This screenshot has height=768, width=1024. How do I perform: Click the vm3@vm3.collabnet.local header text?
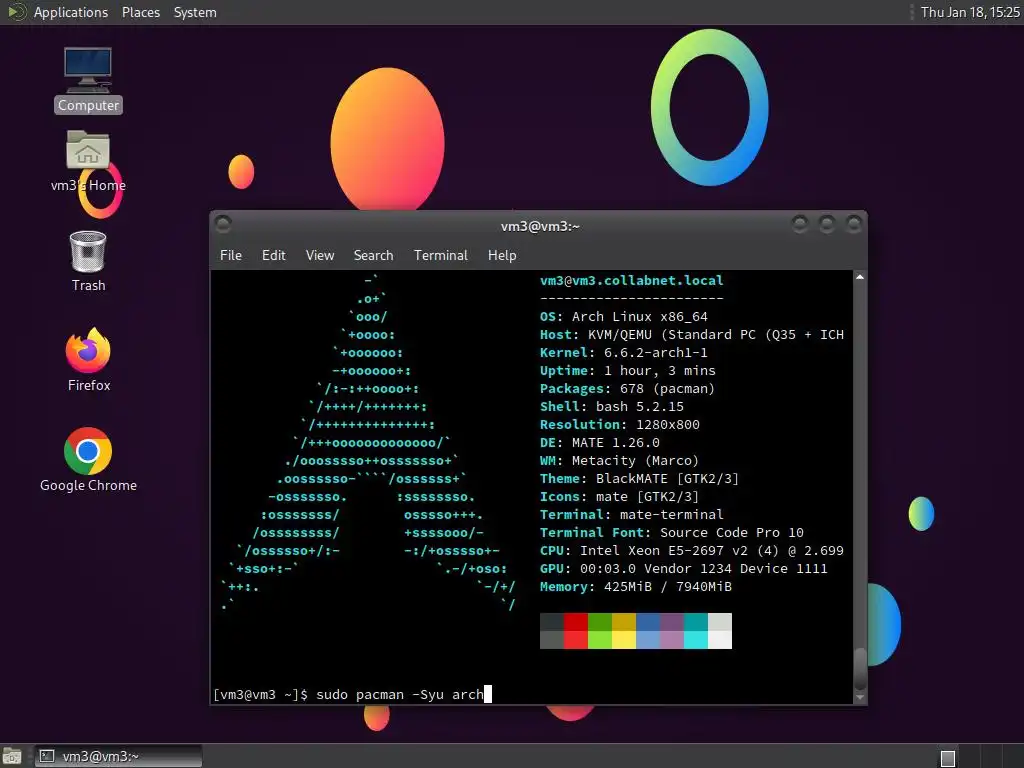632,281
